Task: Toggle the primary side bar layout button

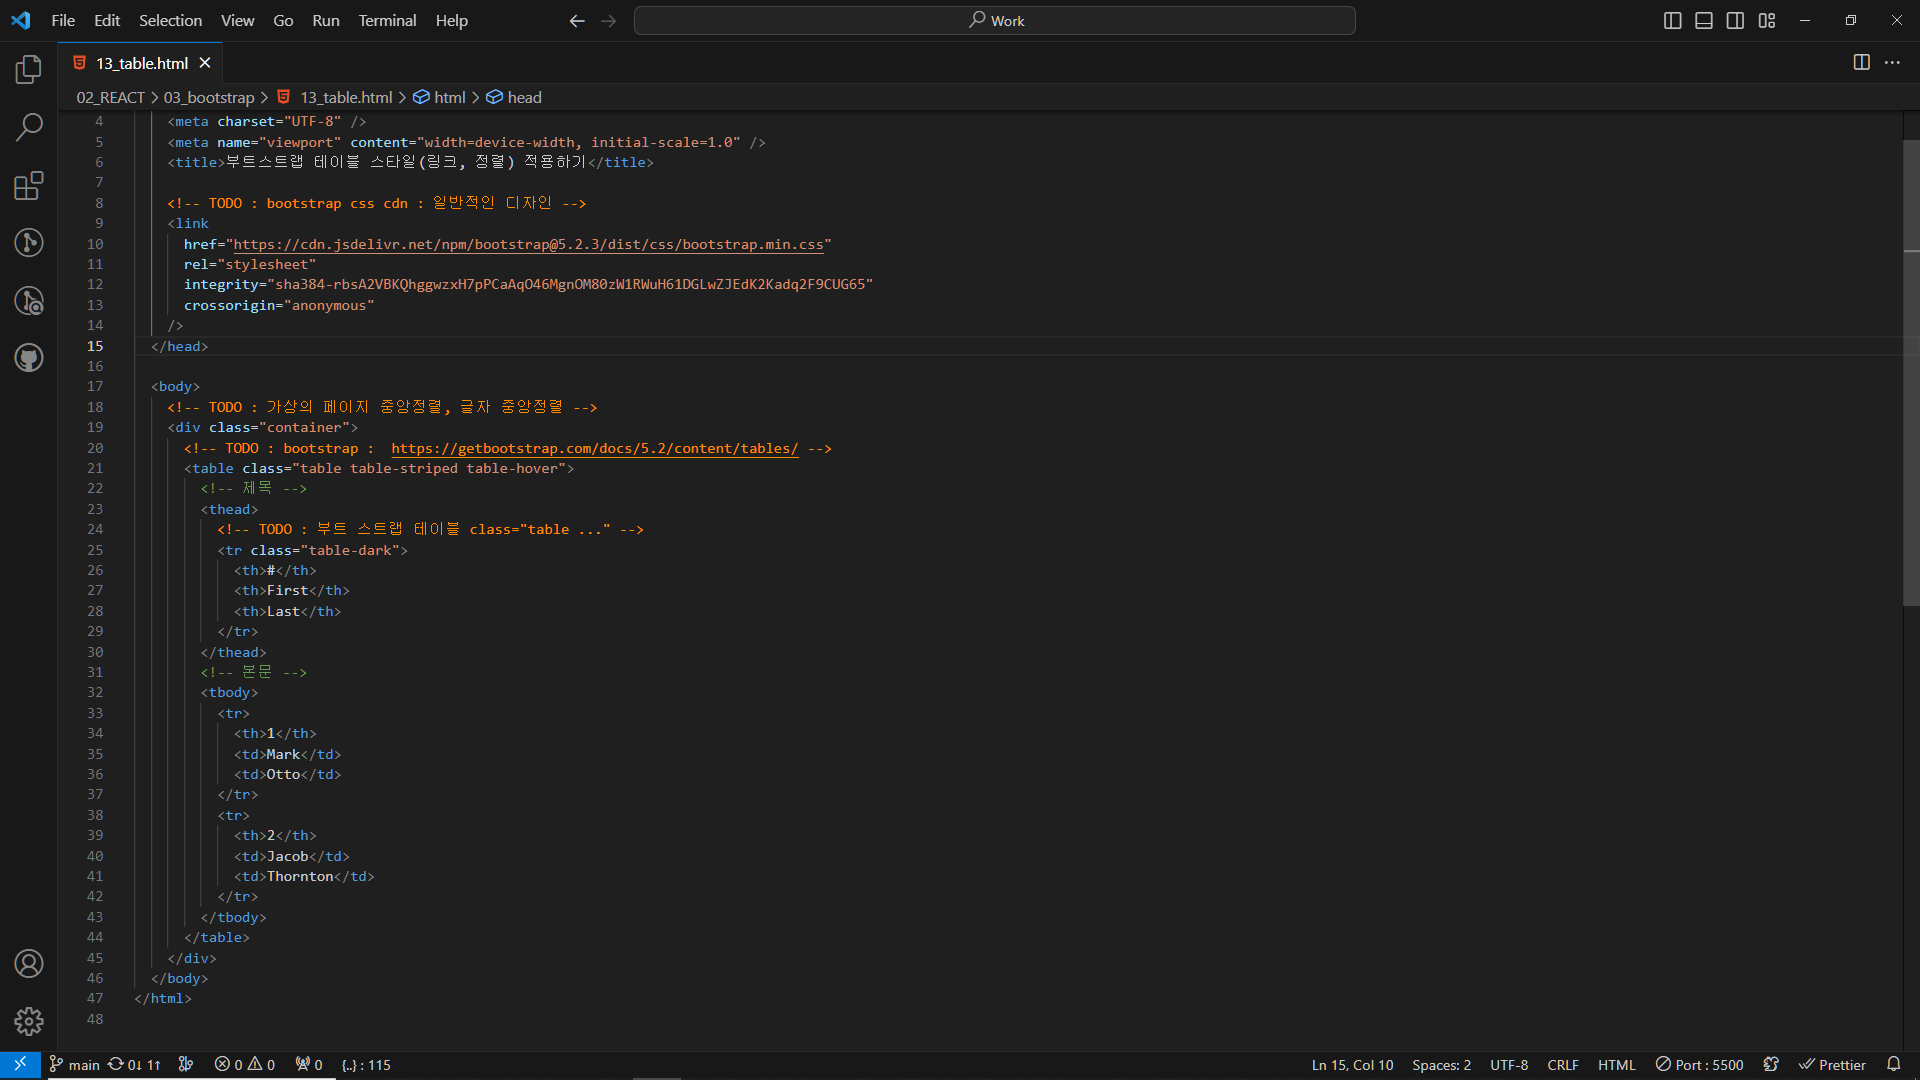Action: click(1672, 20)
